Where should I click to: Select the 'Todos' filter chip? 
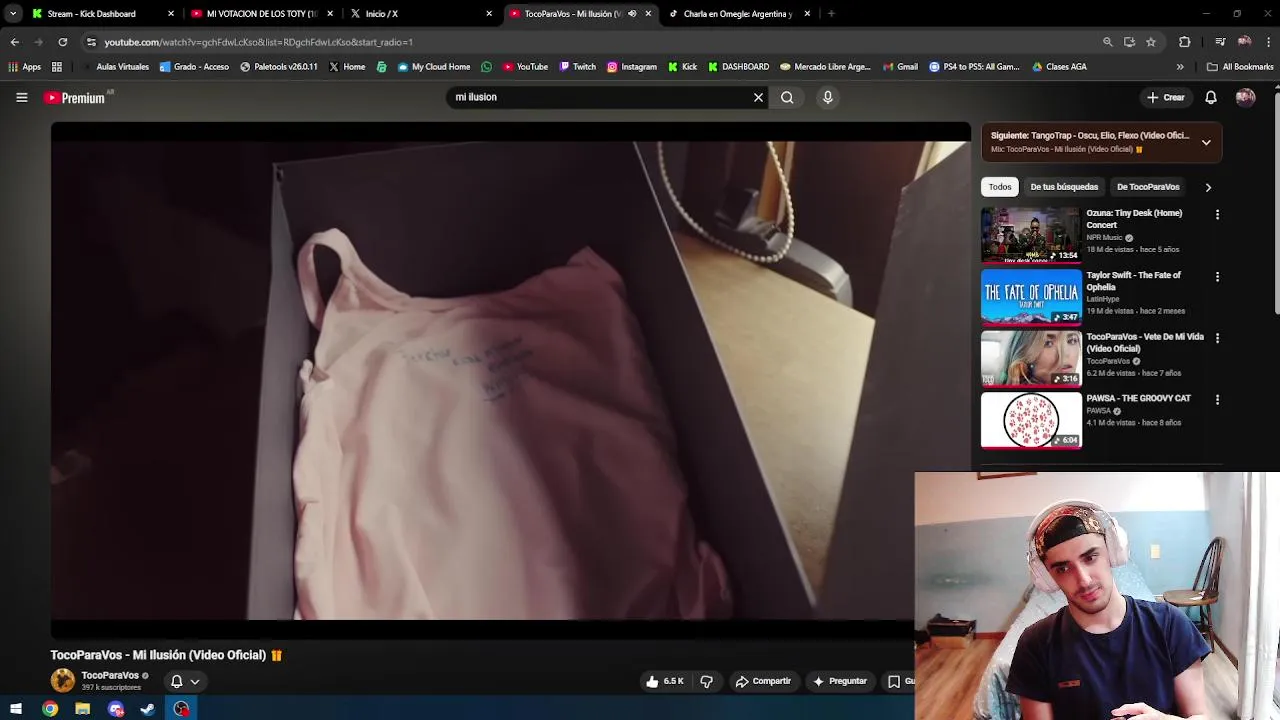[1000, 187]
